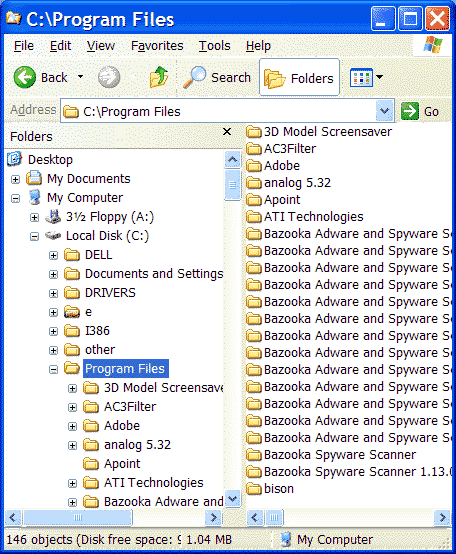Open the Tools menu
456x554 pixels.
pyautogui.click(x=214, y=46)
